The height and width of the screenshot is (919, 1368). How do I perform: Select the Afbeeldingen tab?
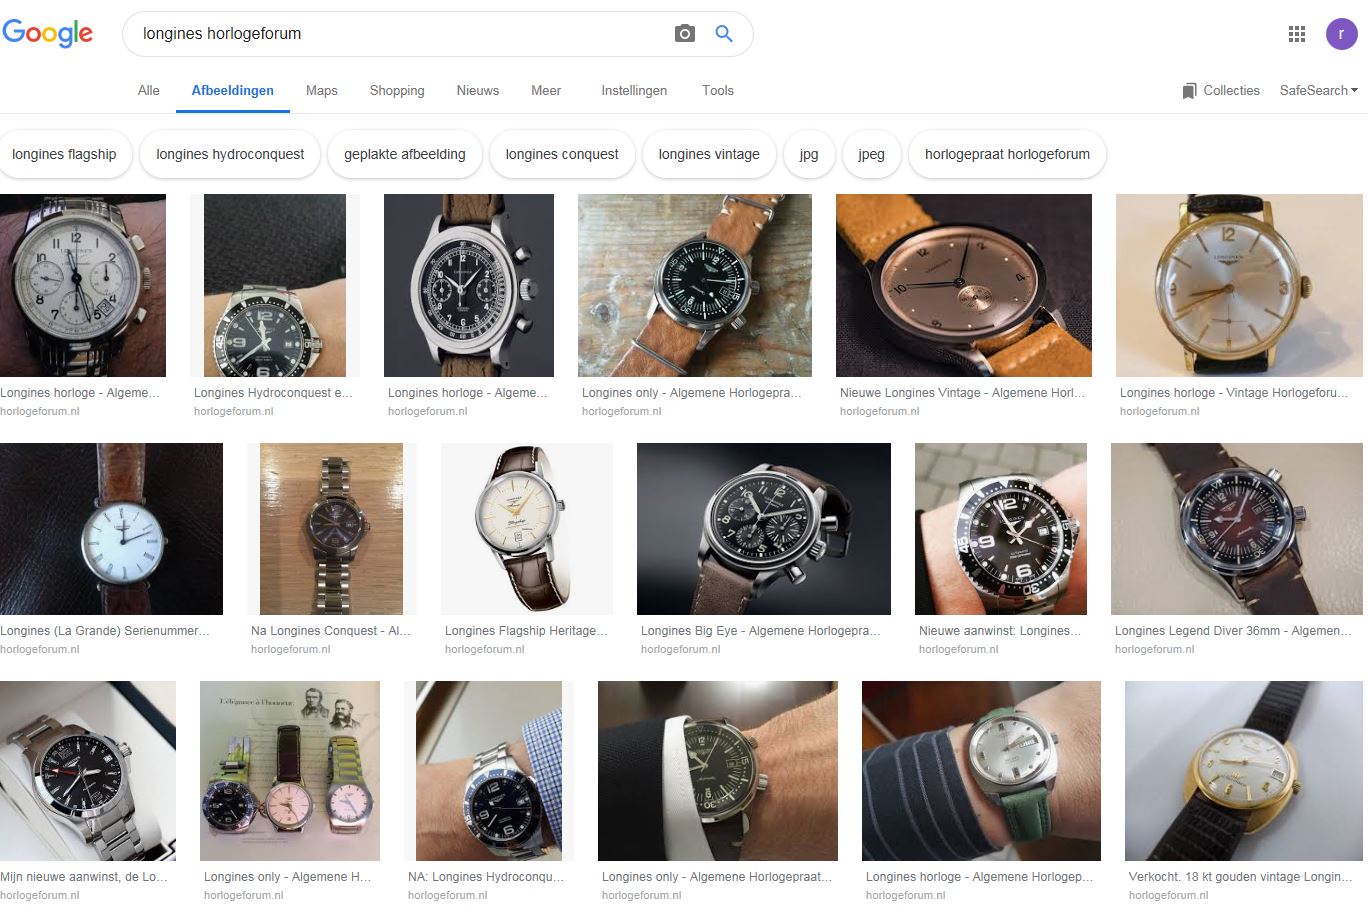click(233, 90)
